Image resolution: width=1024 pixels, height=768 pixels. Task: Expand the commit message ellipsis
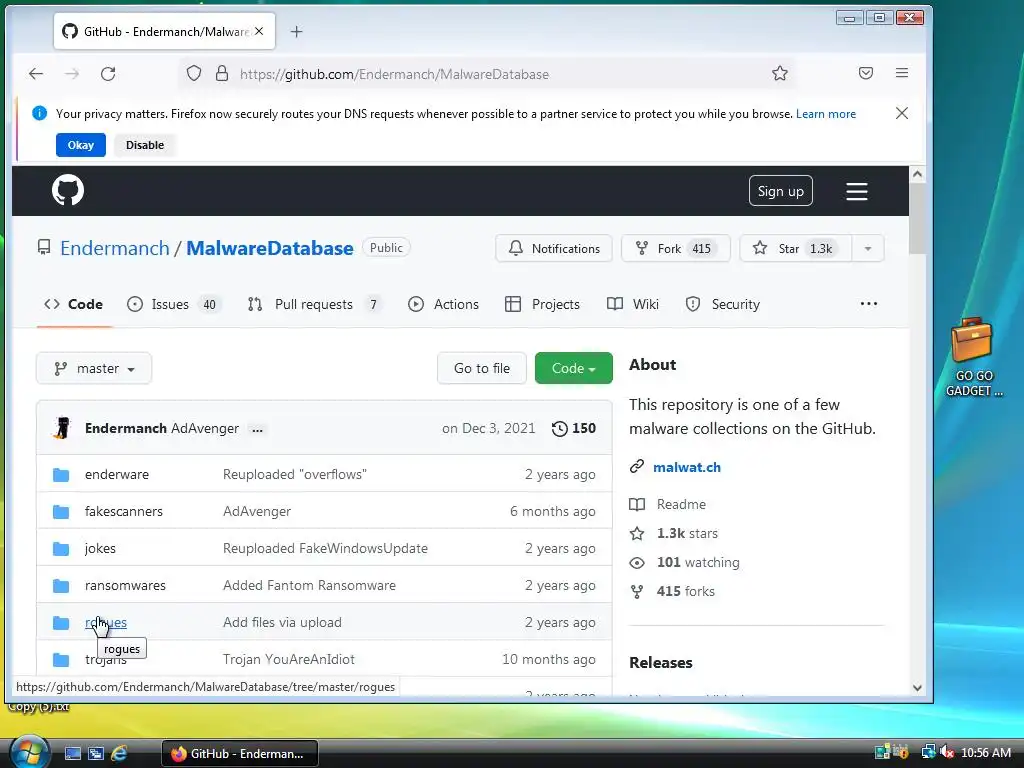(x=257, y=429)
